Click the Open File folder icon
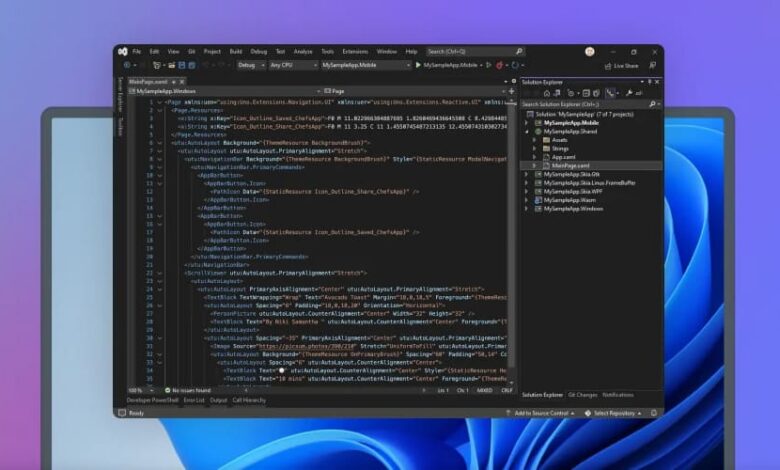780x470 pixels. (x=172, y=65)
